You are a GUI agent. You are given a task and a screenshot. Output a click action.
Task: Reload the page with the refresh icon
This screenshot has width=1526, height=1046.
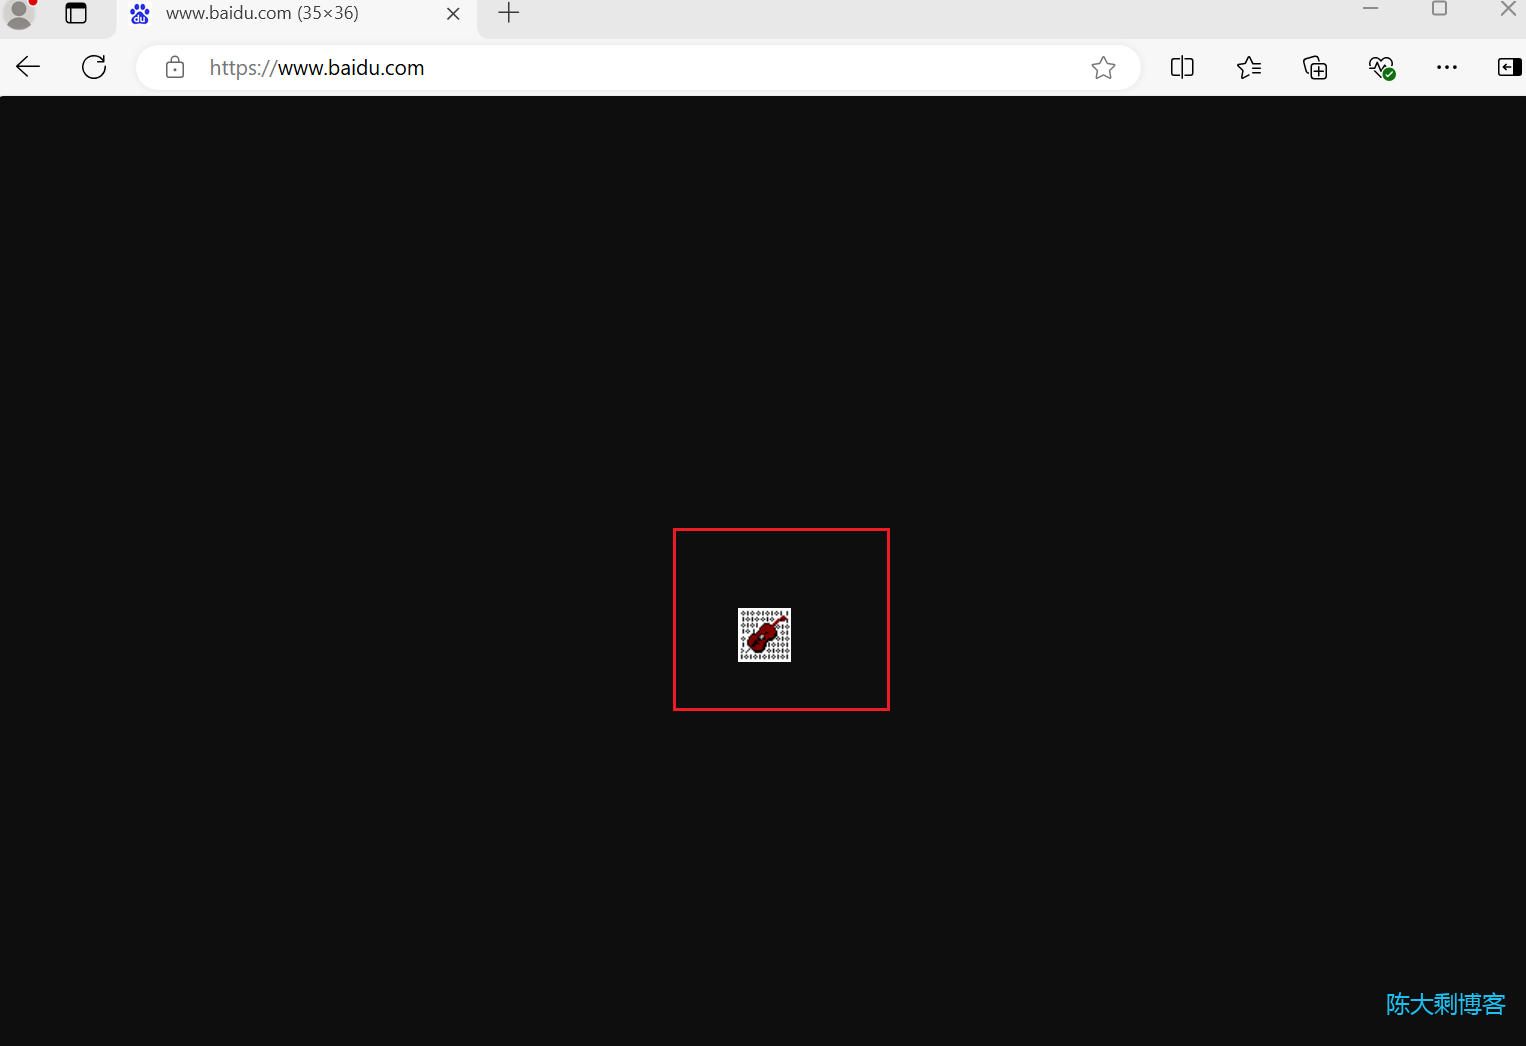click(94, 67)
